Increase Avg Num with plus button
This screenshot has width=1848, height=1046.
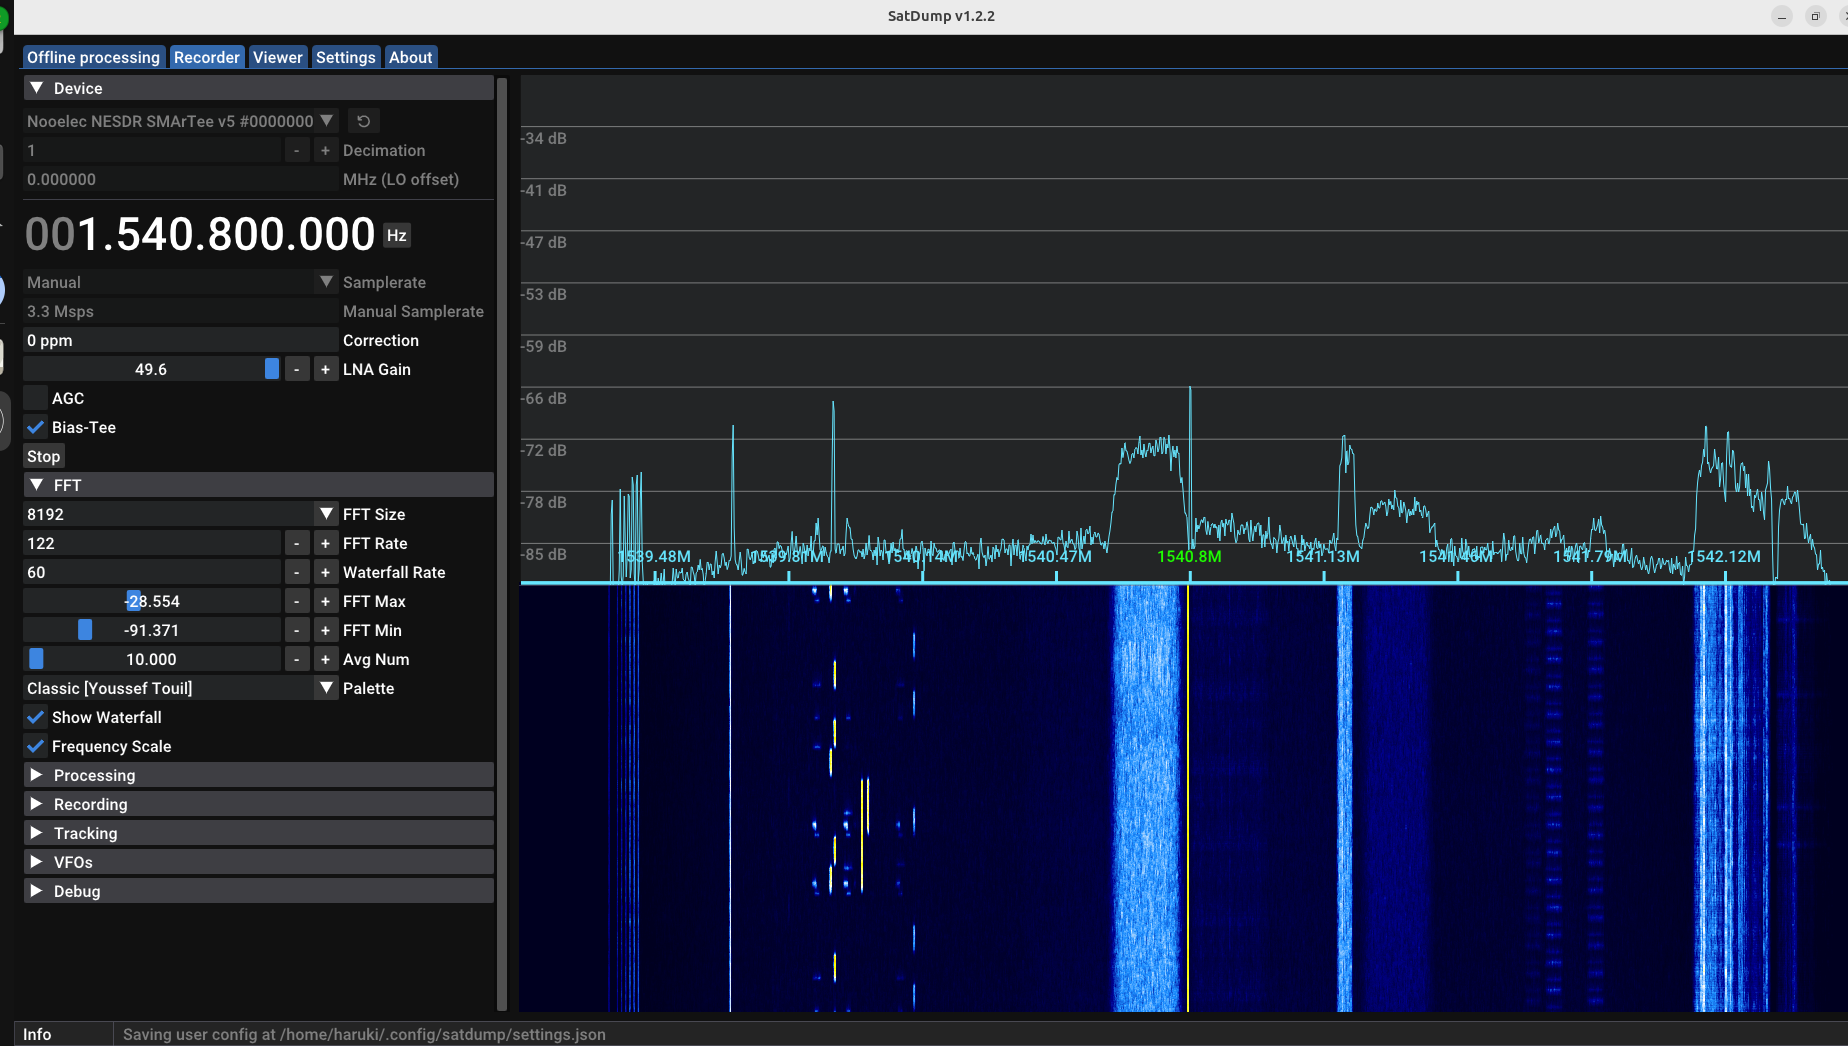pos(325,659)
